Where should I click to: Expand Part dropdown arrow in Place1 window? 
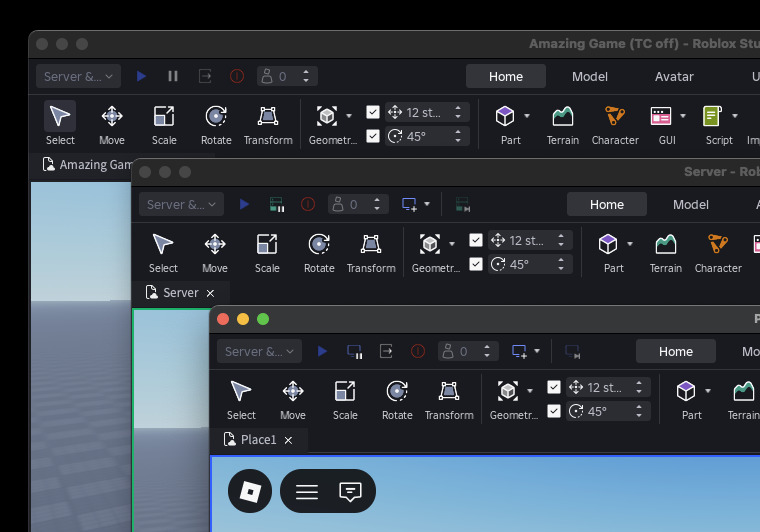(708, 391)
